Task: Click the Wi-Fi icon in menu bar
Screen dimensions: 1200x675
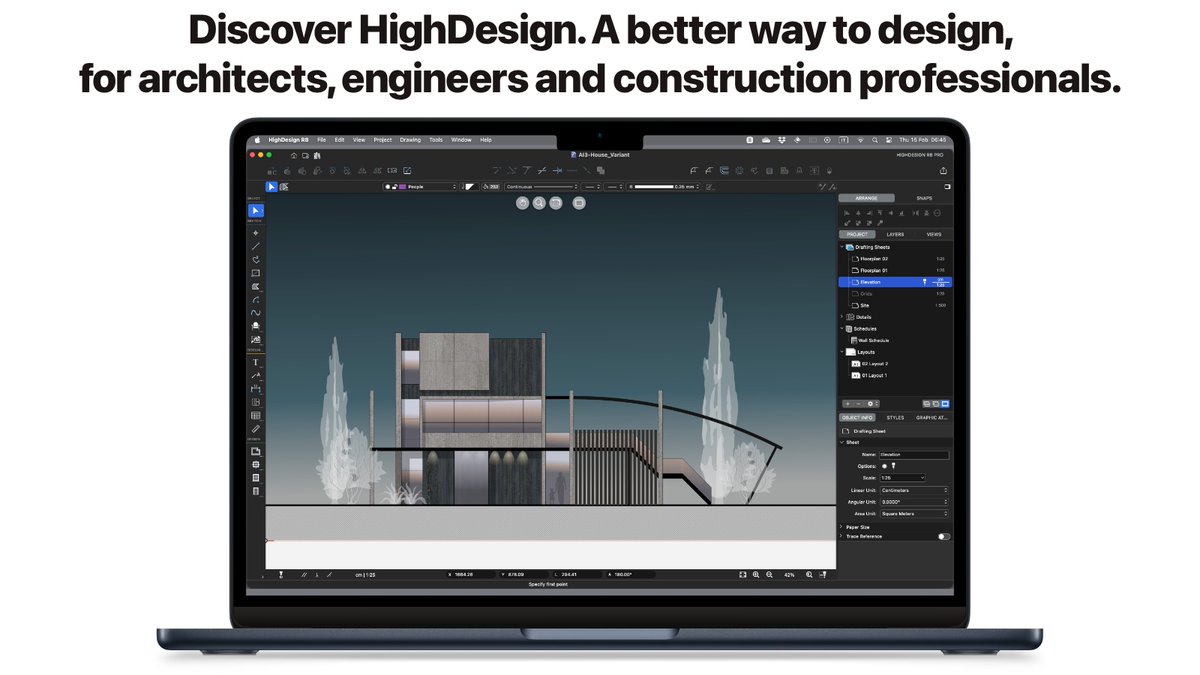Action: pos(861,140)
